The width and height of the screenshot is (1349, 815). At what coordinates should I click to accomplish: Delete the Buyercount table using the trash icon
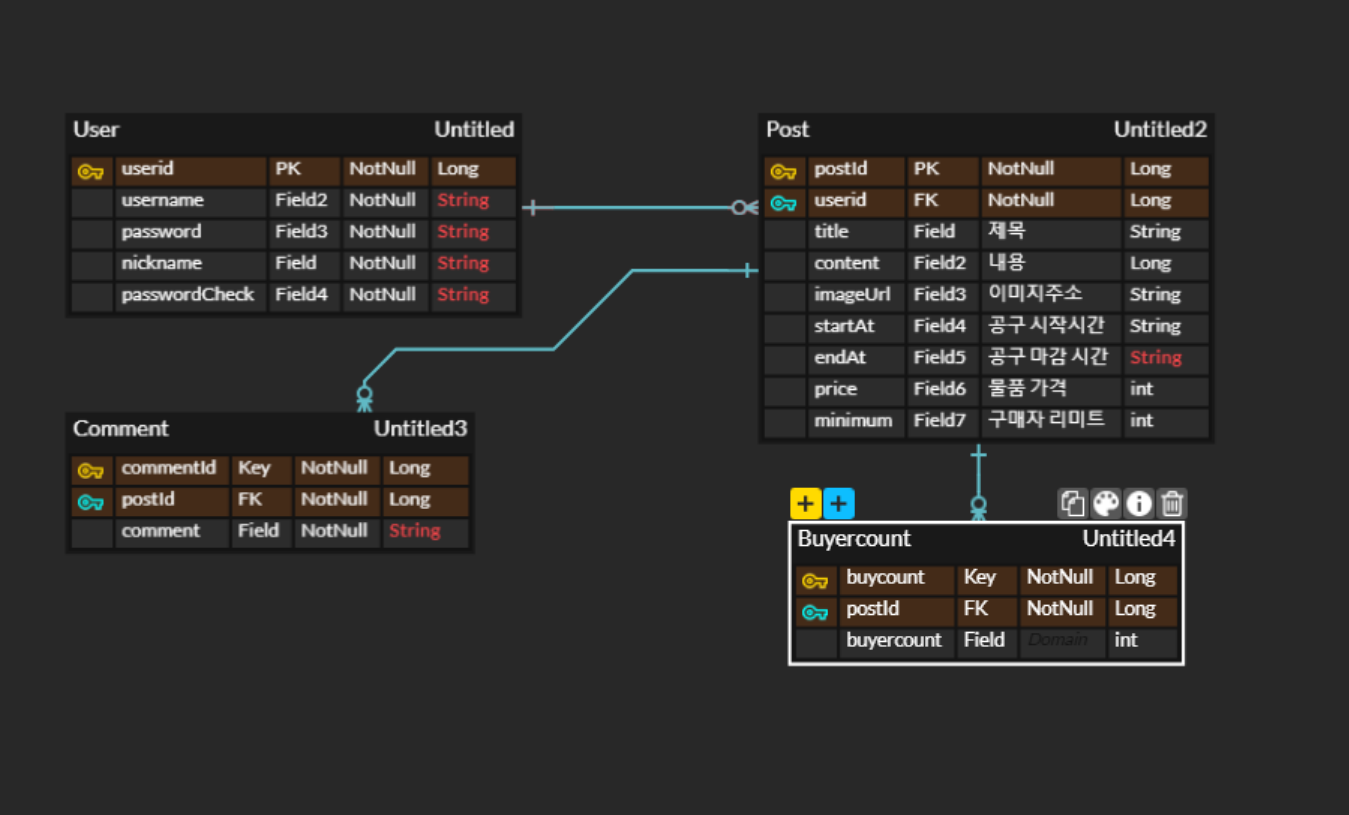point(1172,503)
